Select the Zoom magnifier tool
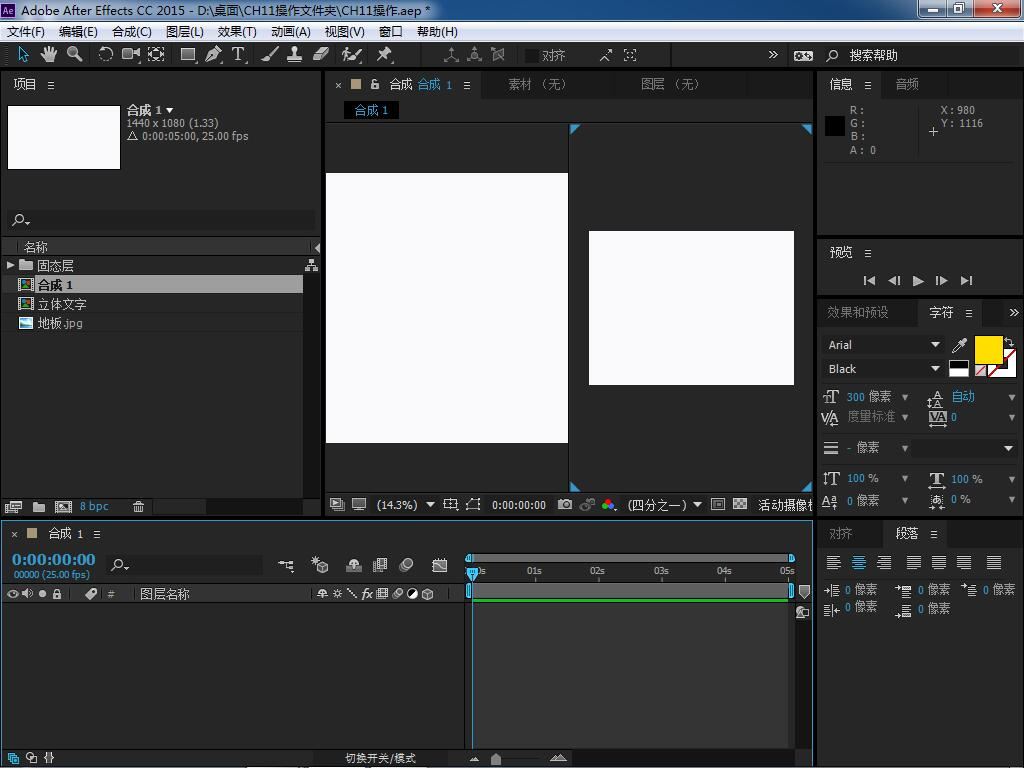 tap(75, 55)
